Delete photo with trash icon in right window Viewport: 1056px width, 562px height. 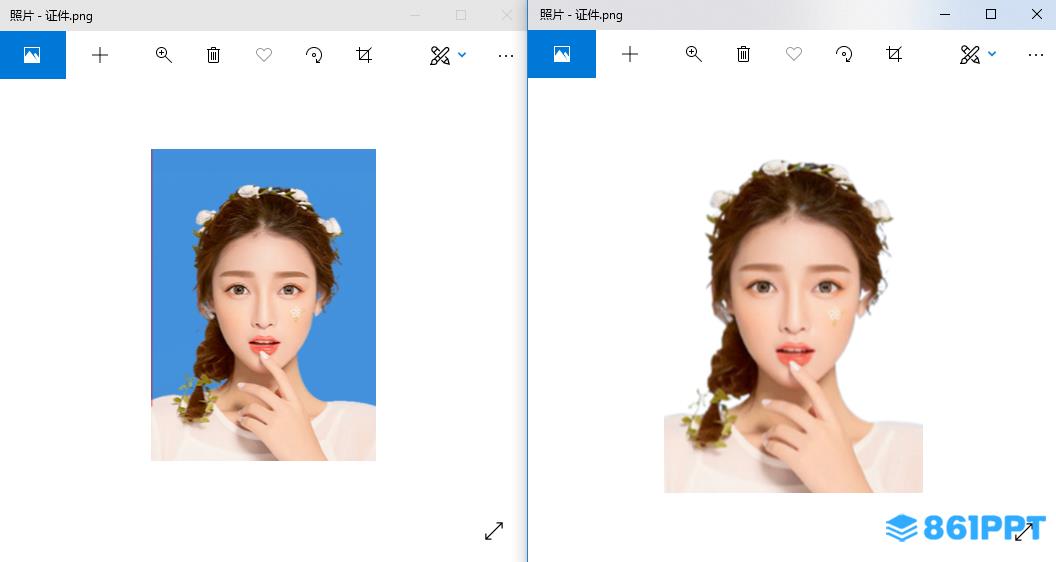point(744,54)
